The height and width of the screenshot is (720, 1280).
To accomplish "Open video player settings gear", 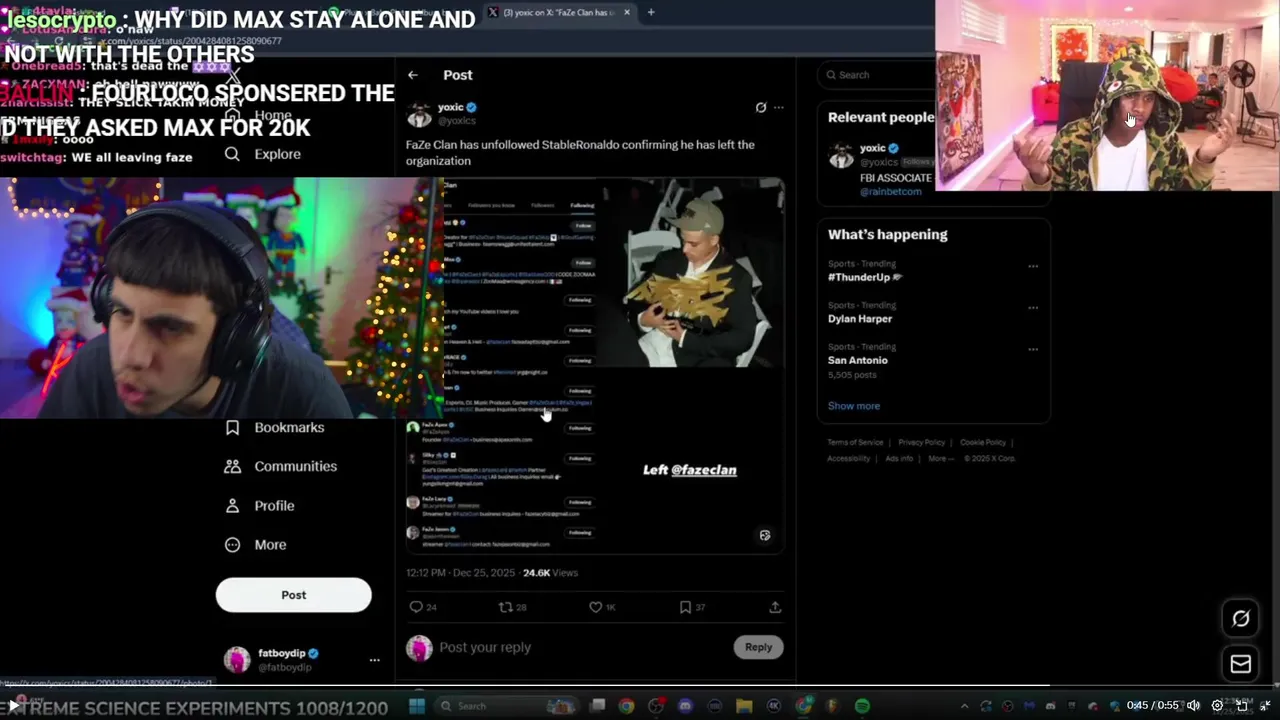I will point(1217,705).
